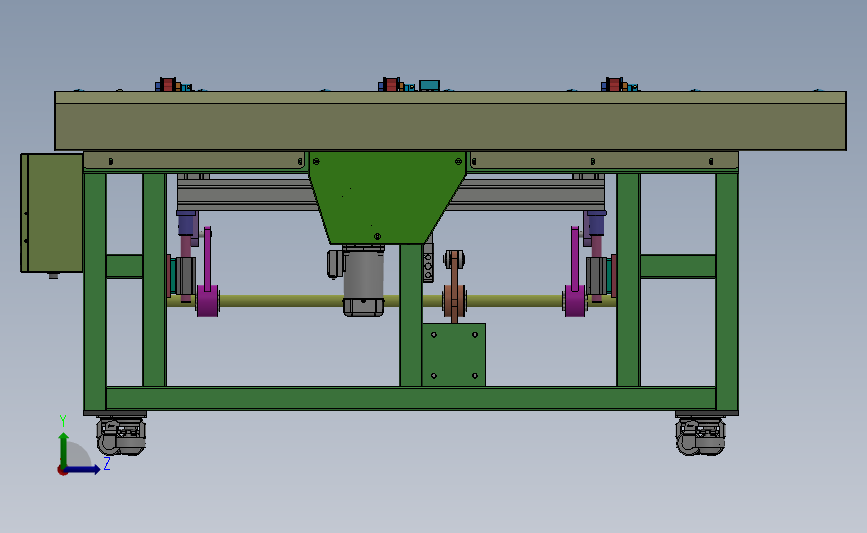Select the large olive tabletop plate
The height and width of the screenshot is (533, 867).
[450, 121]
